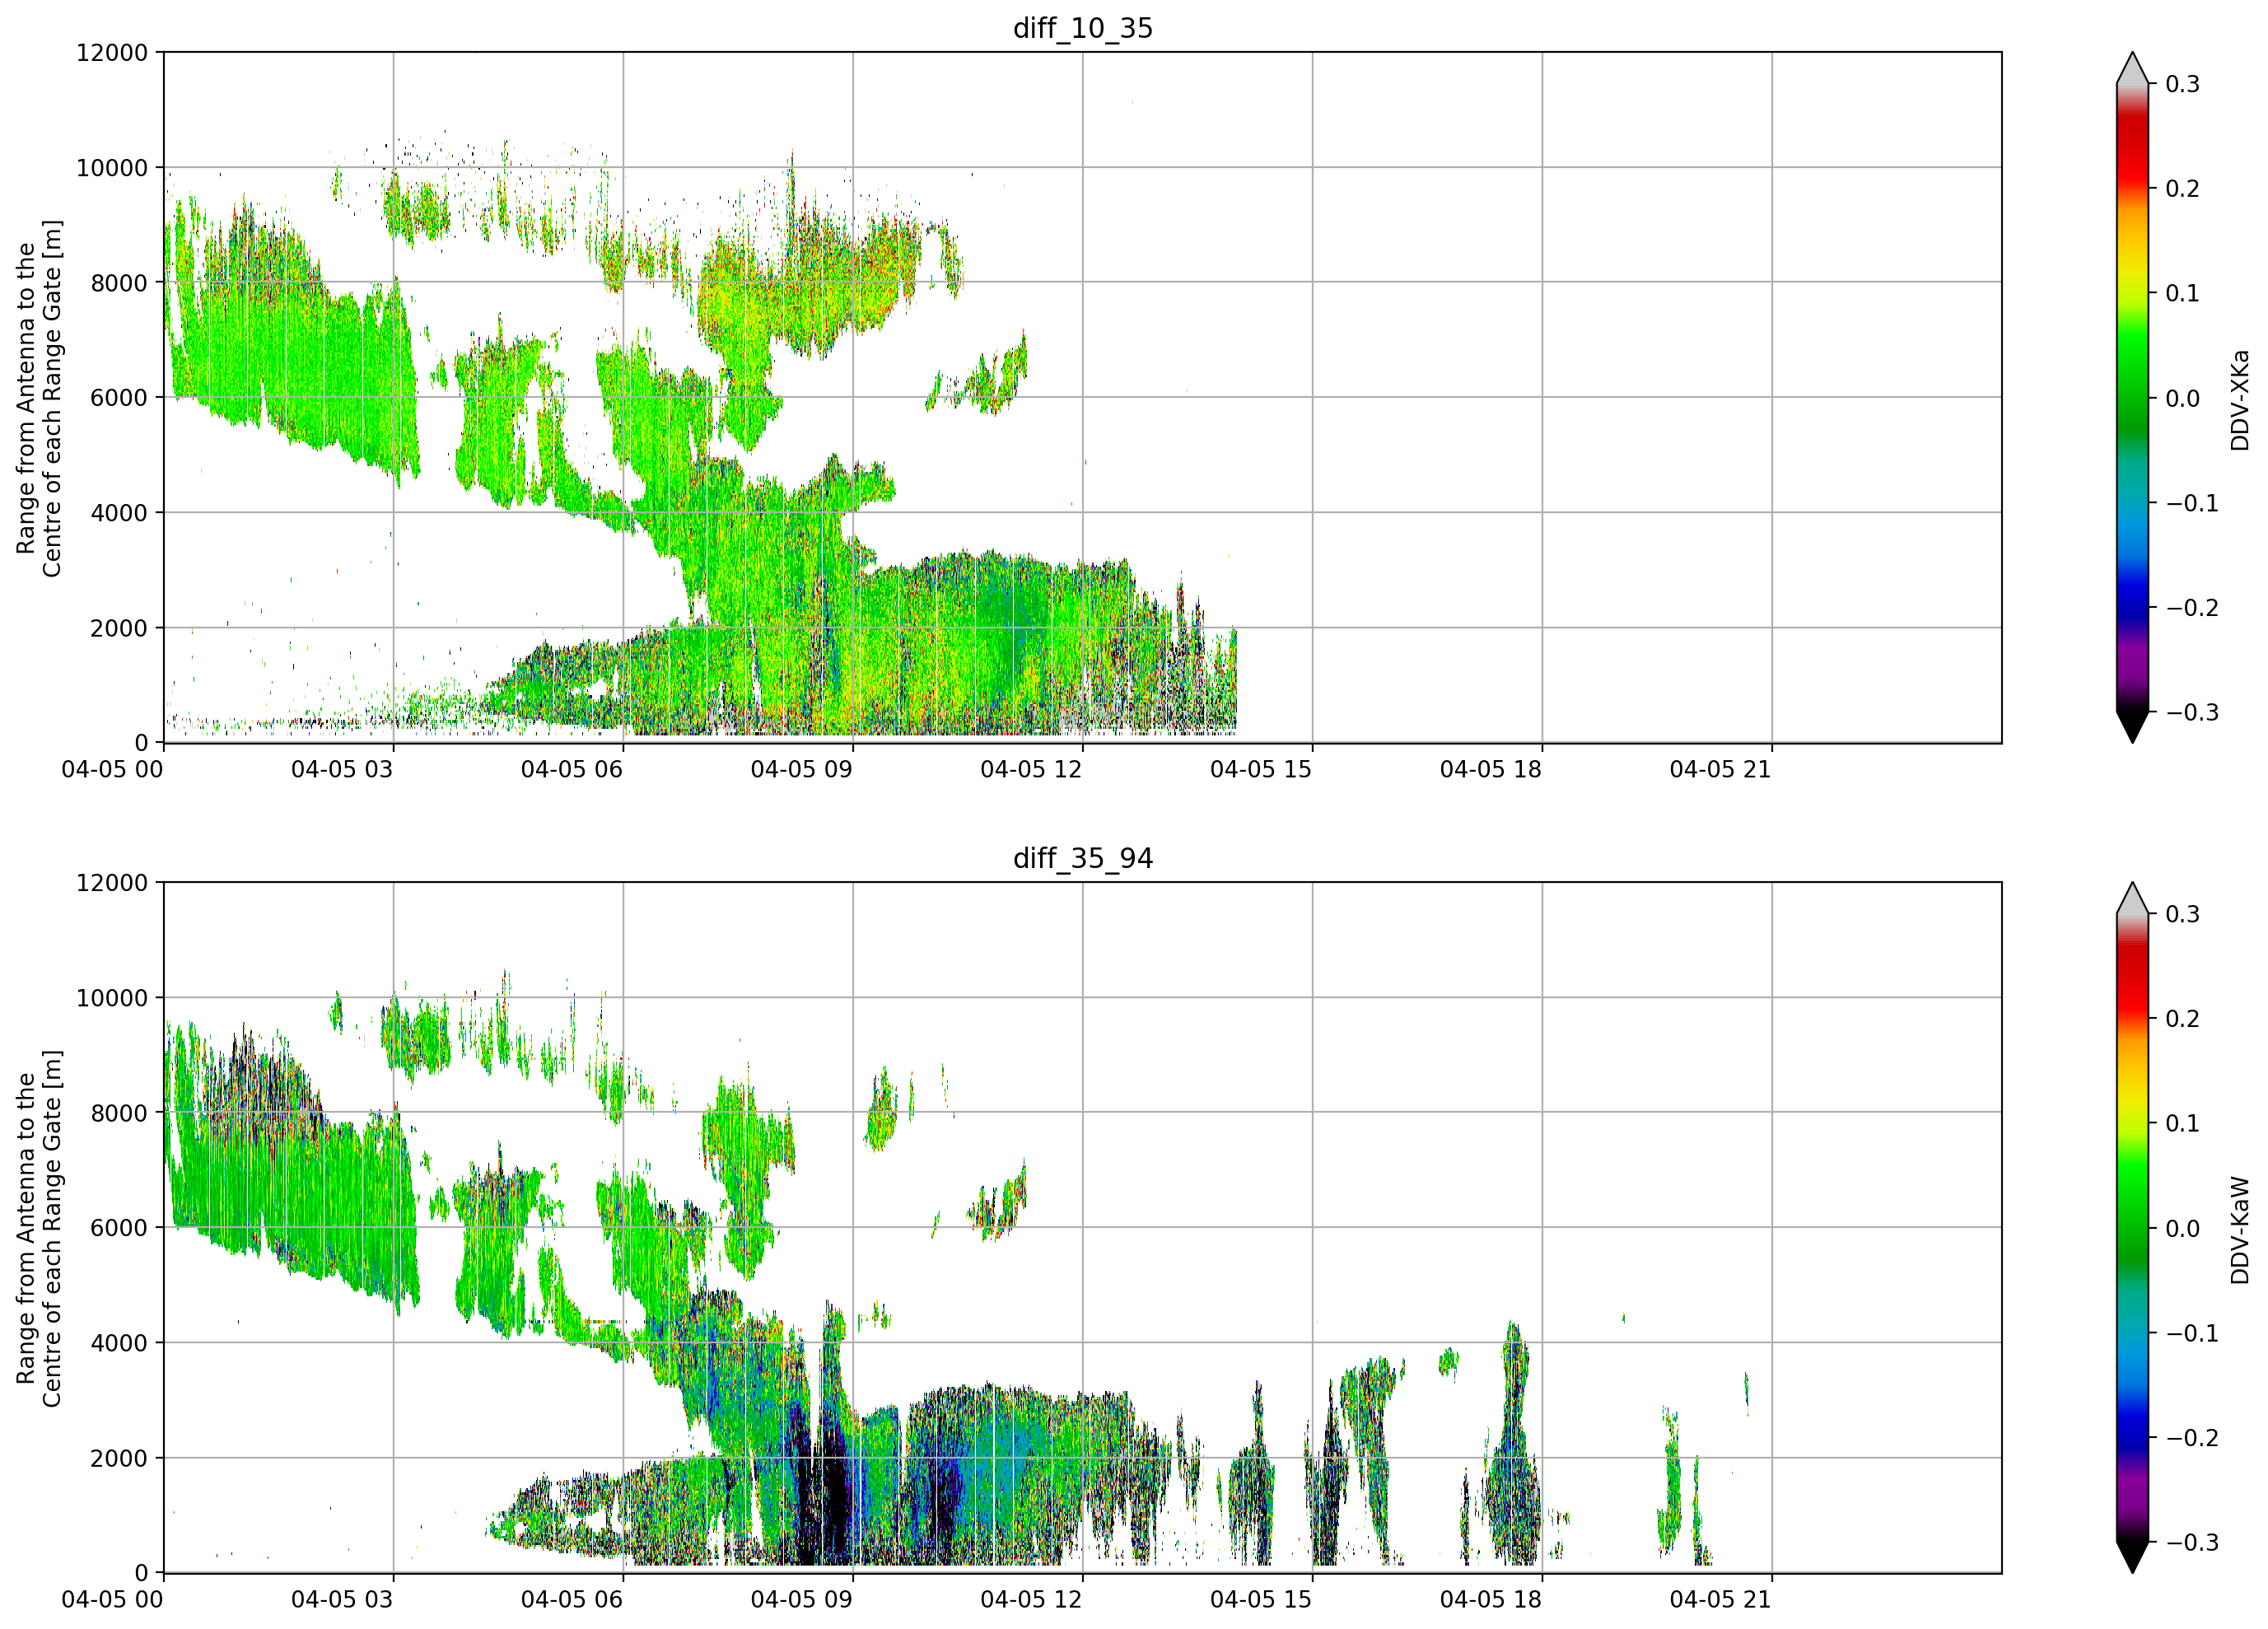Image resolution: width=2268 pixels, height=1629 pixels.
Task: Click the 4000 y-tick of diff_10_35 plot
Action: coord(119,512)
